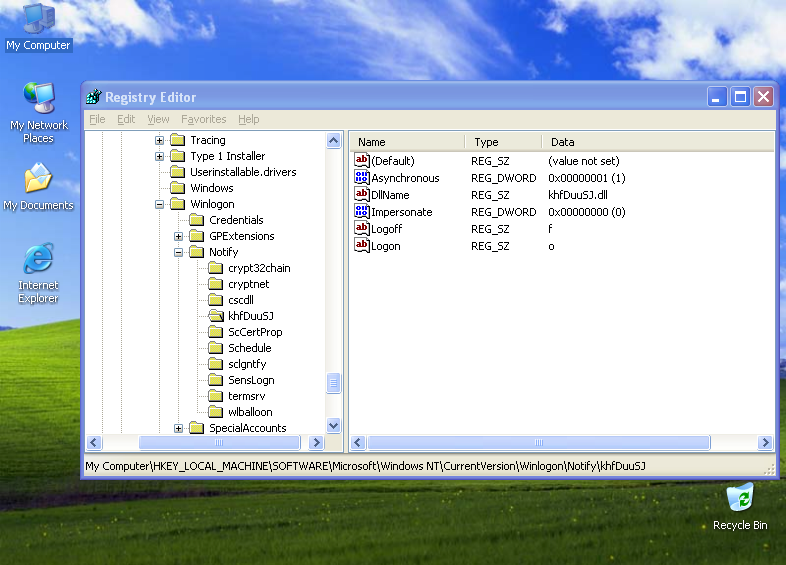Select the ScCertProp folder icon
Image resolution: width=786 pixels, height=565 pixels.
pyautogui.click(x=216, y=332)
